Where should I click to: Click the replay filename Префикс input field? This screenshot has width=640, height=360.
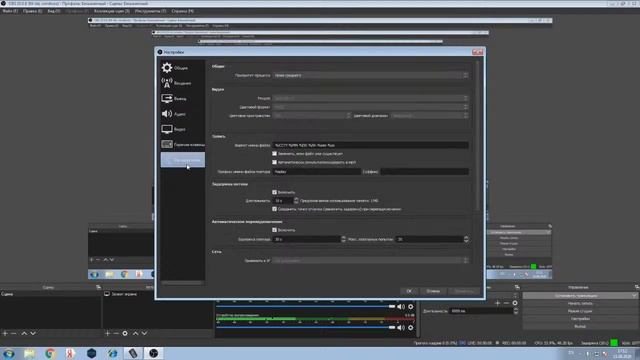[x=316, y=172]
